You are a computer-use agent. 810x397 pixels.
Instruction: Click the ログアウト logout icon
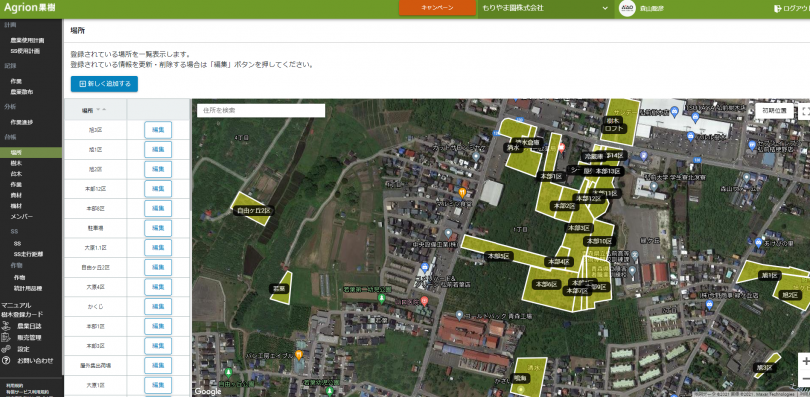[777, 9]
